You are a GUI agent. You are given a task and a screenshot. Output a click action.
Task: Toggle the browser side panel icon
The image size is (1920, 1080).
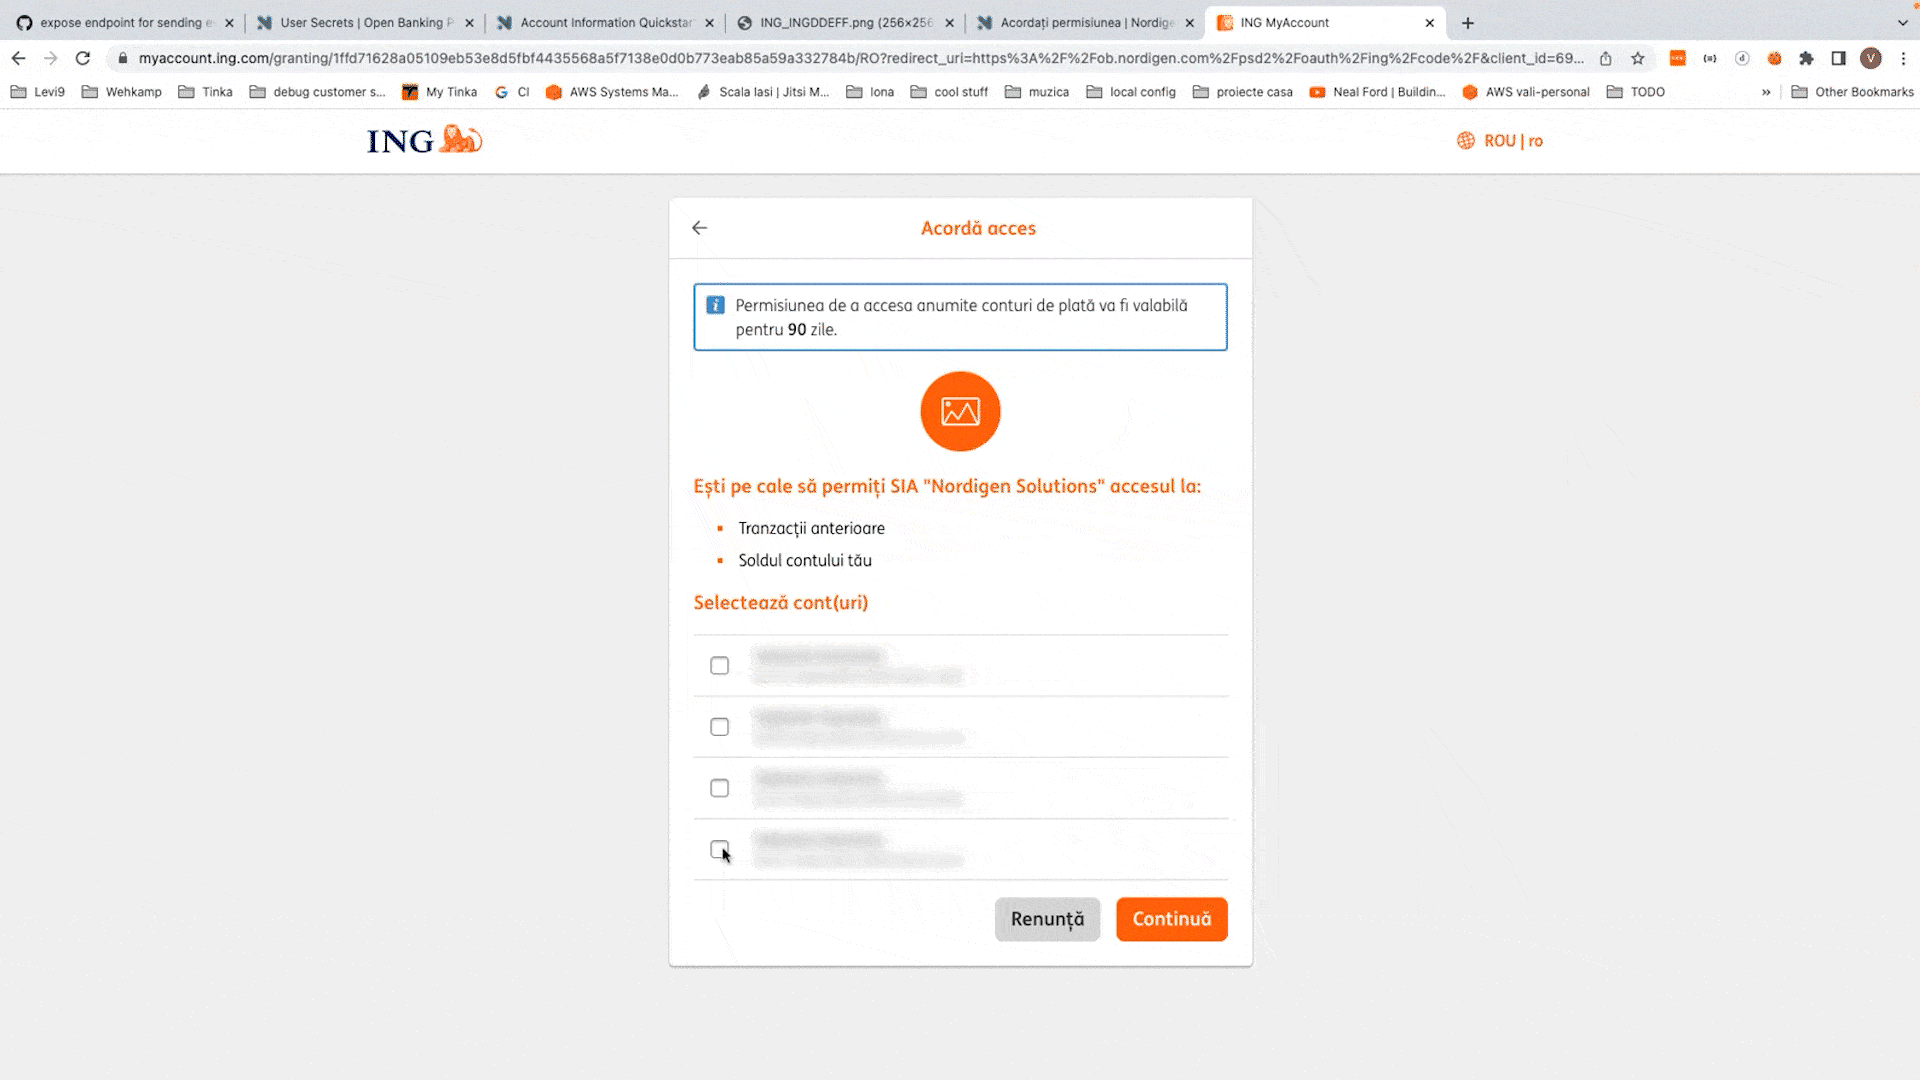click(x=1838, y=58)
